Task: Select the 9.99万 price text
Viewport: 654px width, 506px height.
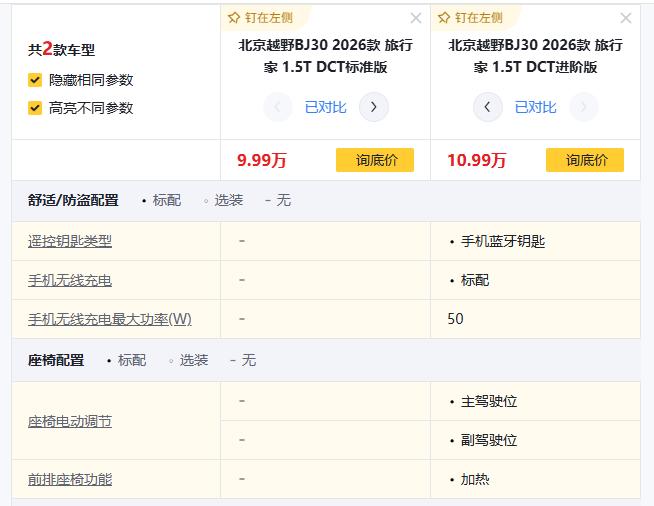Action: coord(262,160)
